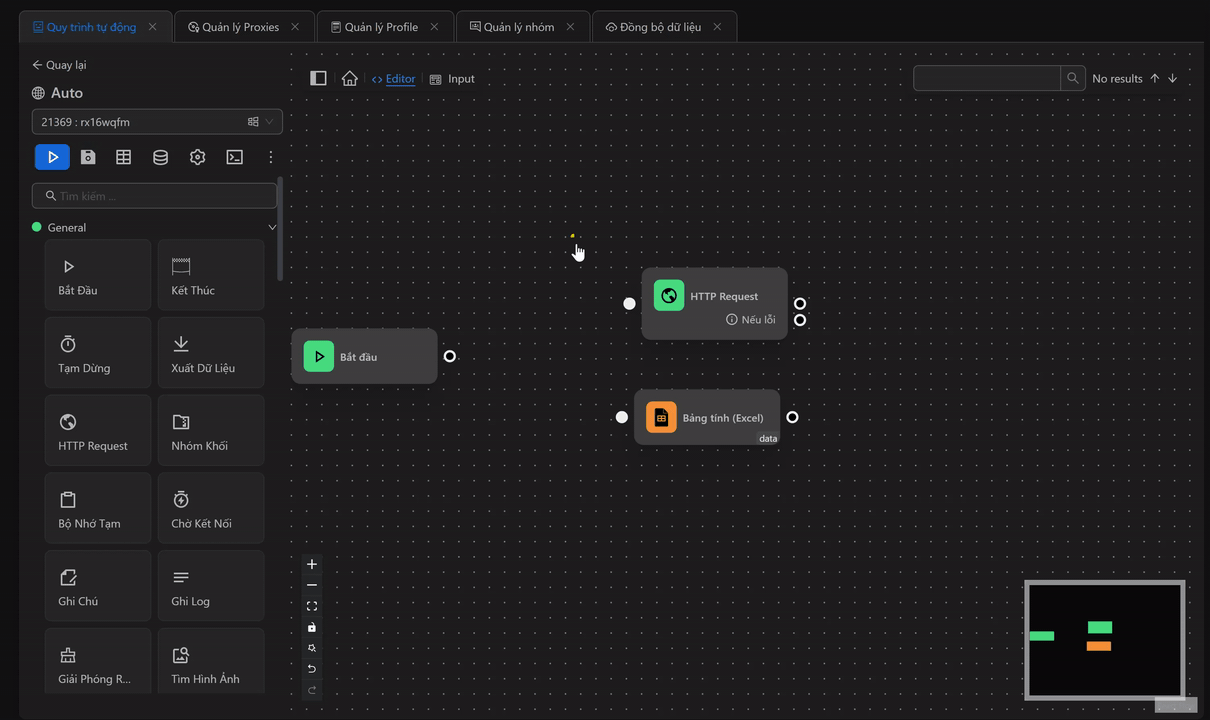The height and width of the screenshot is (720, 1210).
Task: Click the zoom-to-fit icon on canvas toolbar
Action: click(311, 605)
